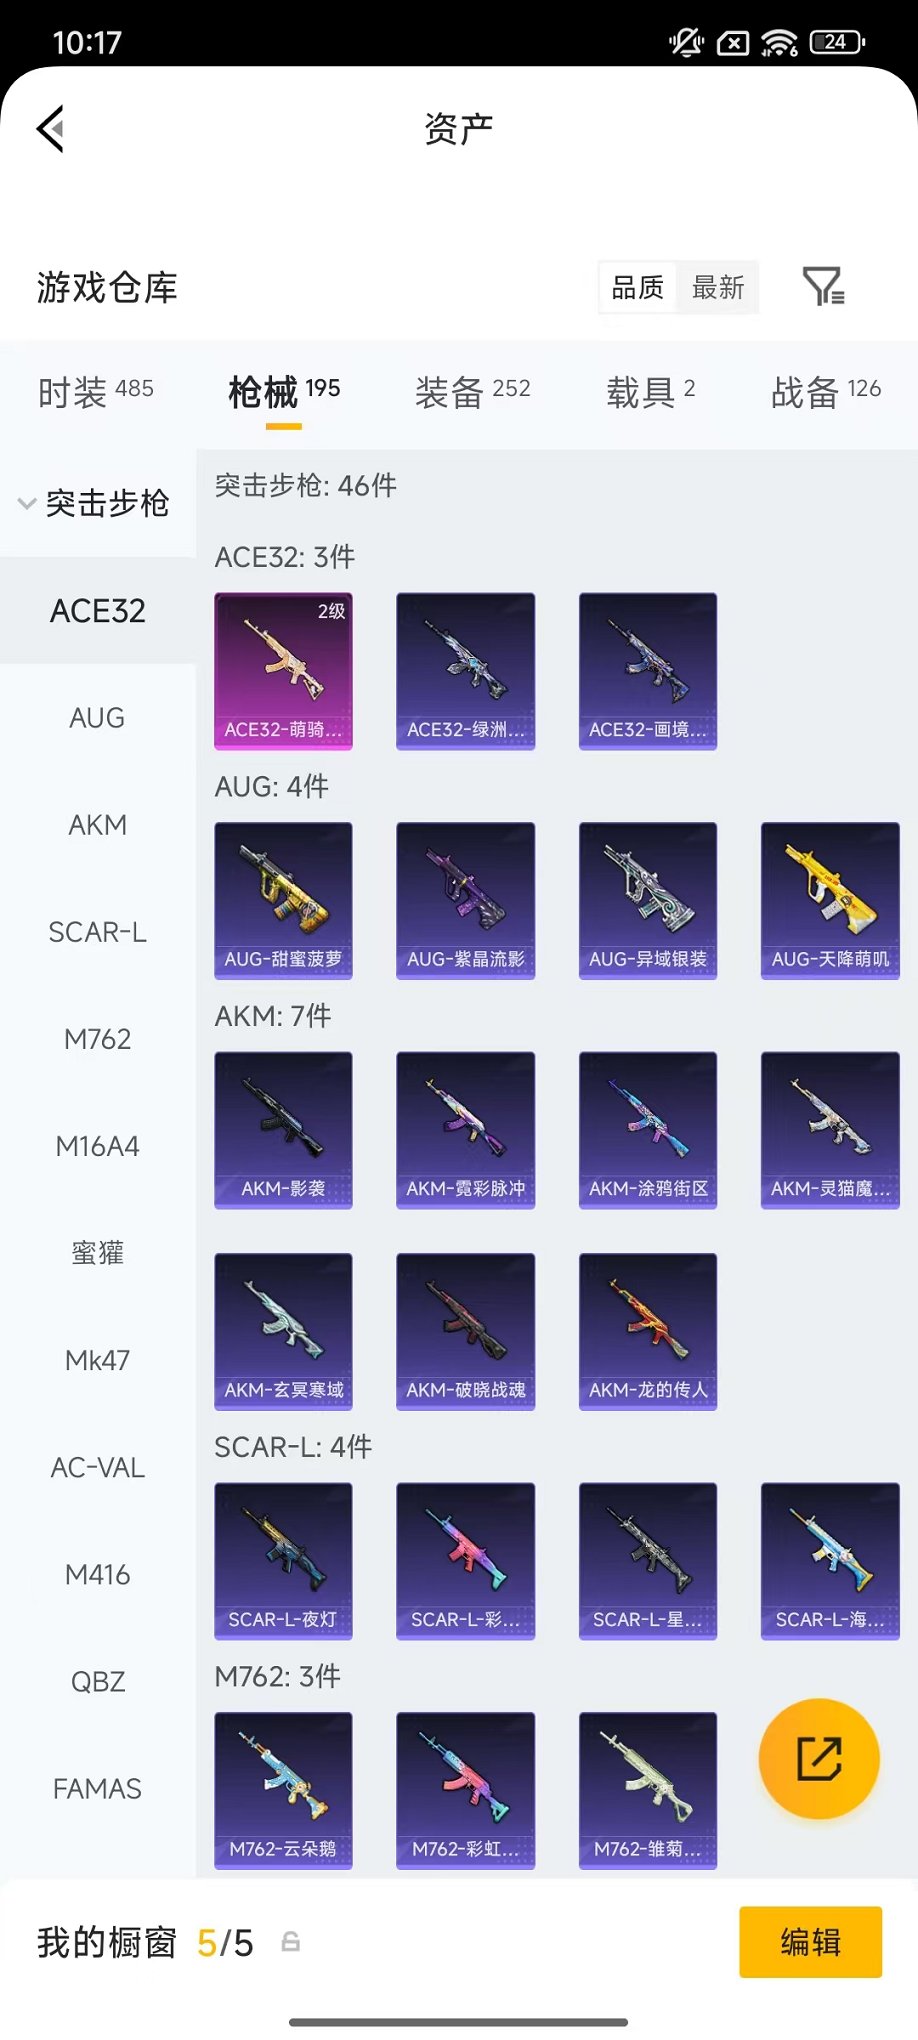Select the ACE32-萌骑 pink weapon skin
Image resolution: width=918 pixels, height=2040 pixels.
click(283, 671)
